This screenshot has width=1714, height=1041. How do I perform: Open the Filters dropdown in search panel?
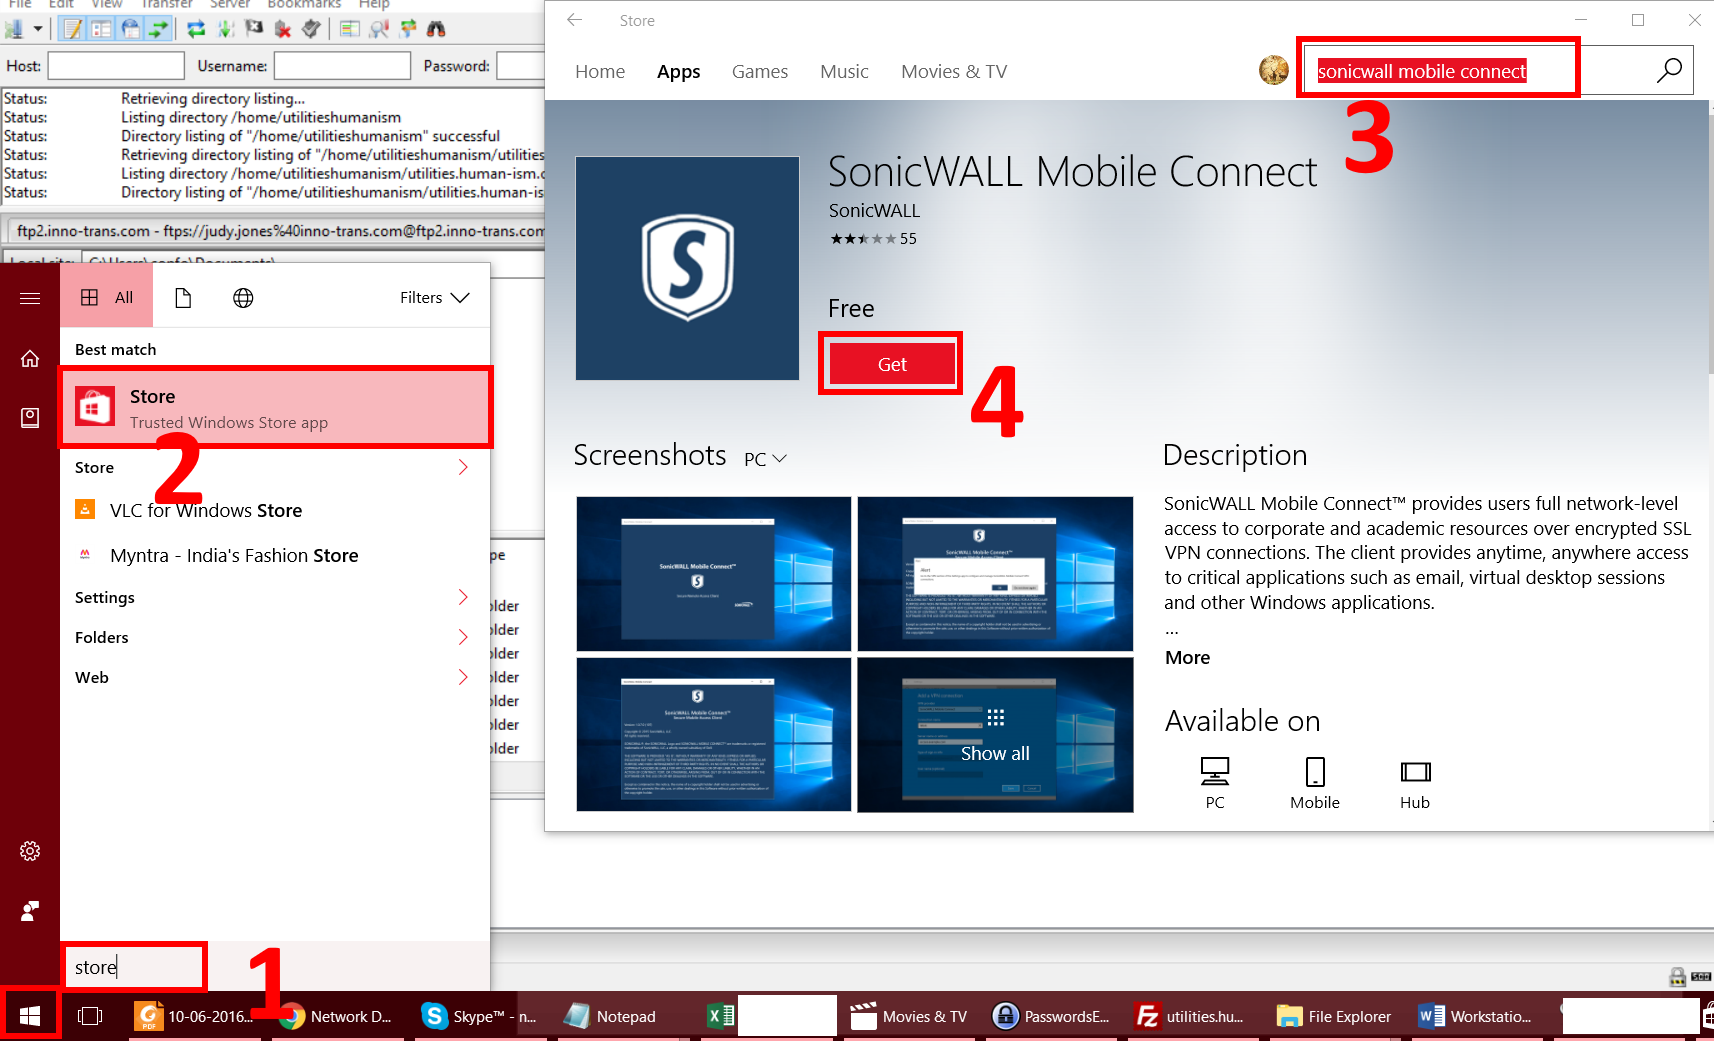tap(433, 296)
